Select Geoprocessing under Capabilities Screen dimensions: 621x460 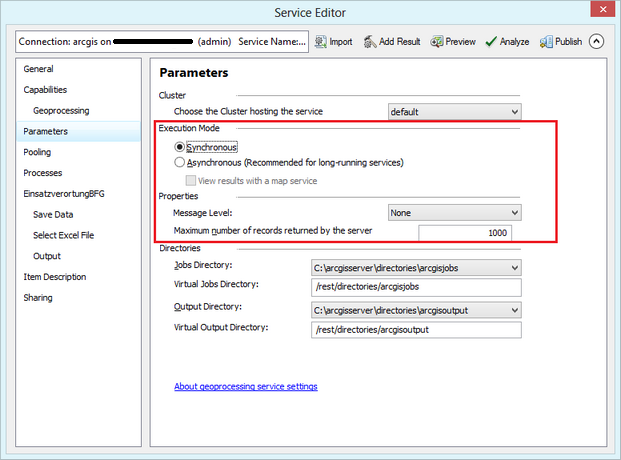coord(61,111)
